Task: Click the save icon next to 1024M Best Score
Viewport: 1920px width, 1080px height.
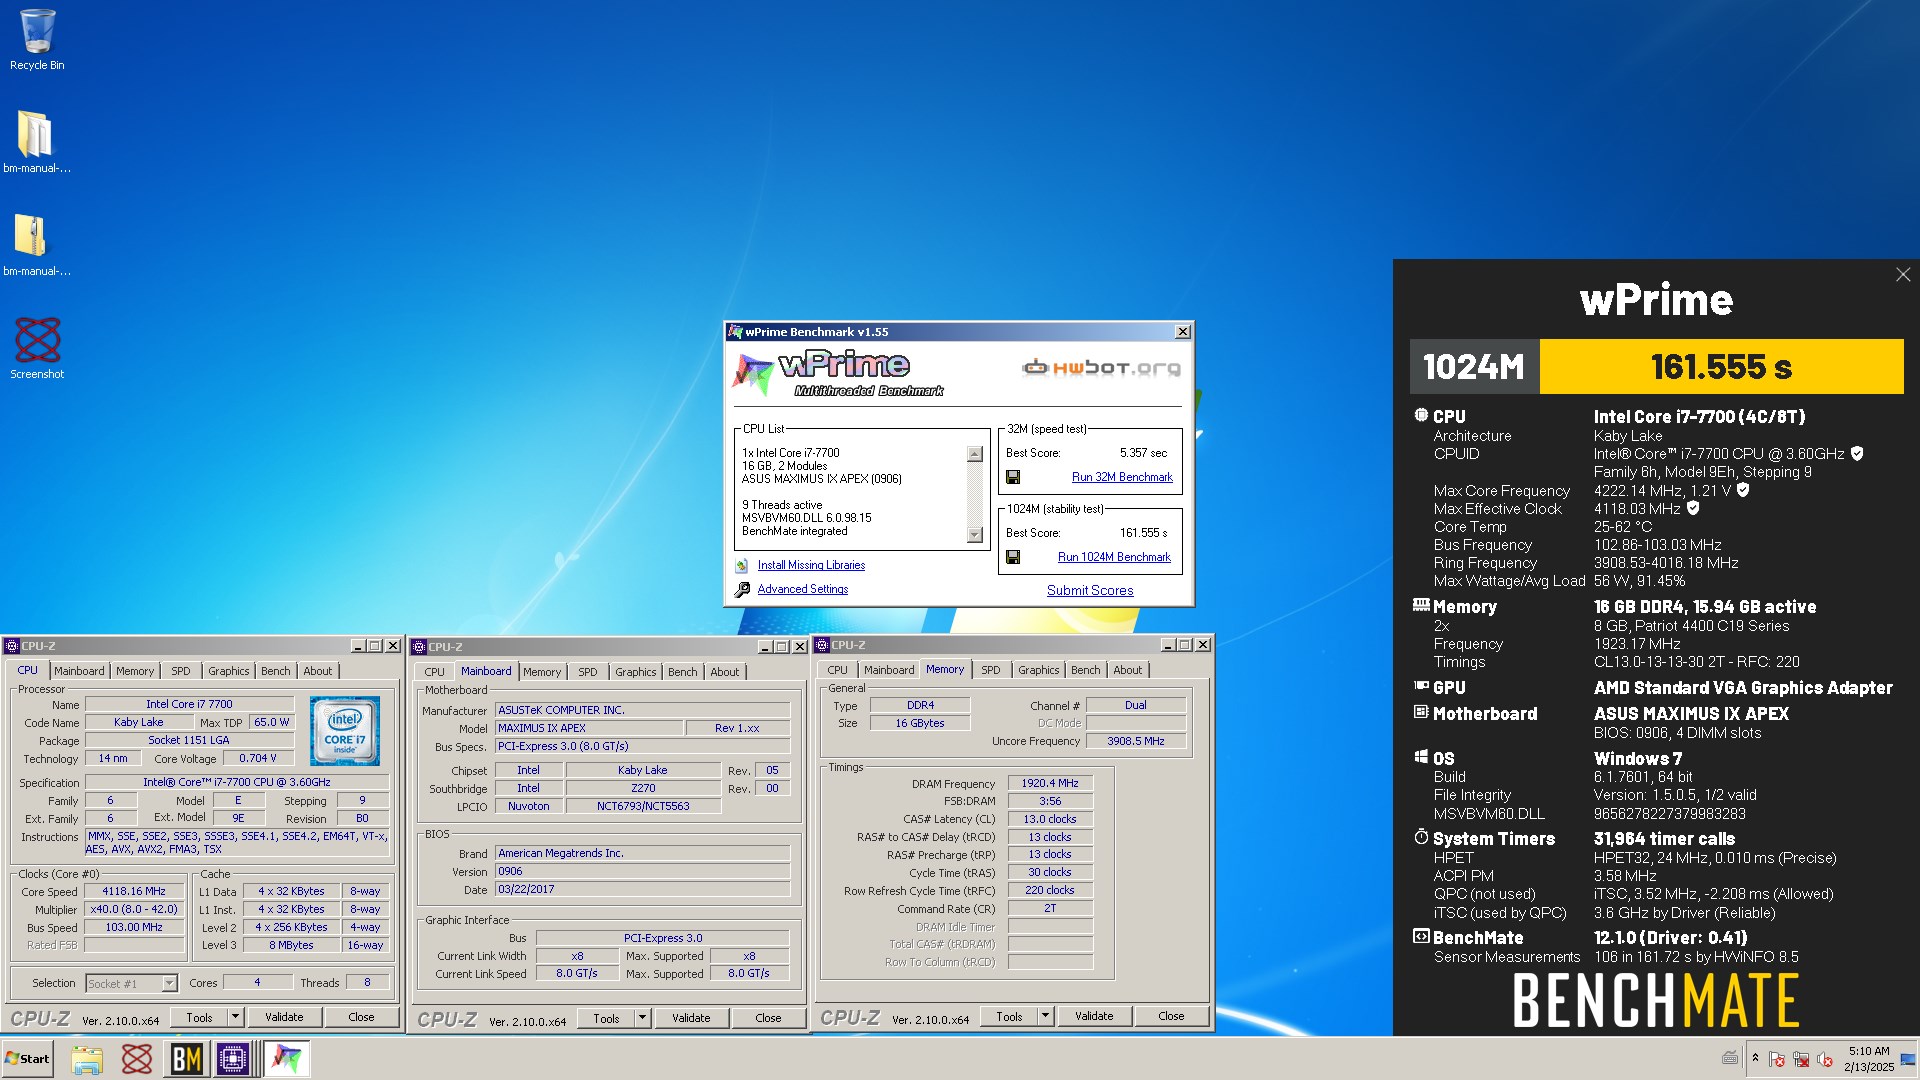Action: pos(1012,557)
